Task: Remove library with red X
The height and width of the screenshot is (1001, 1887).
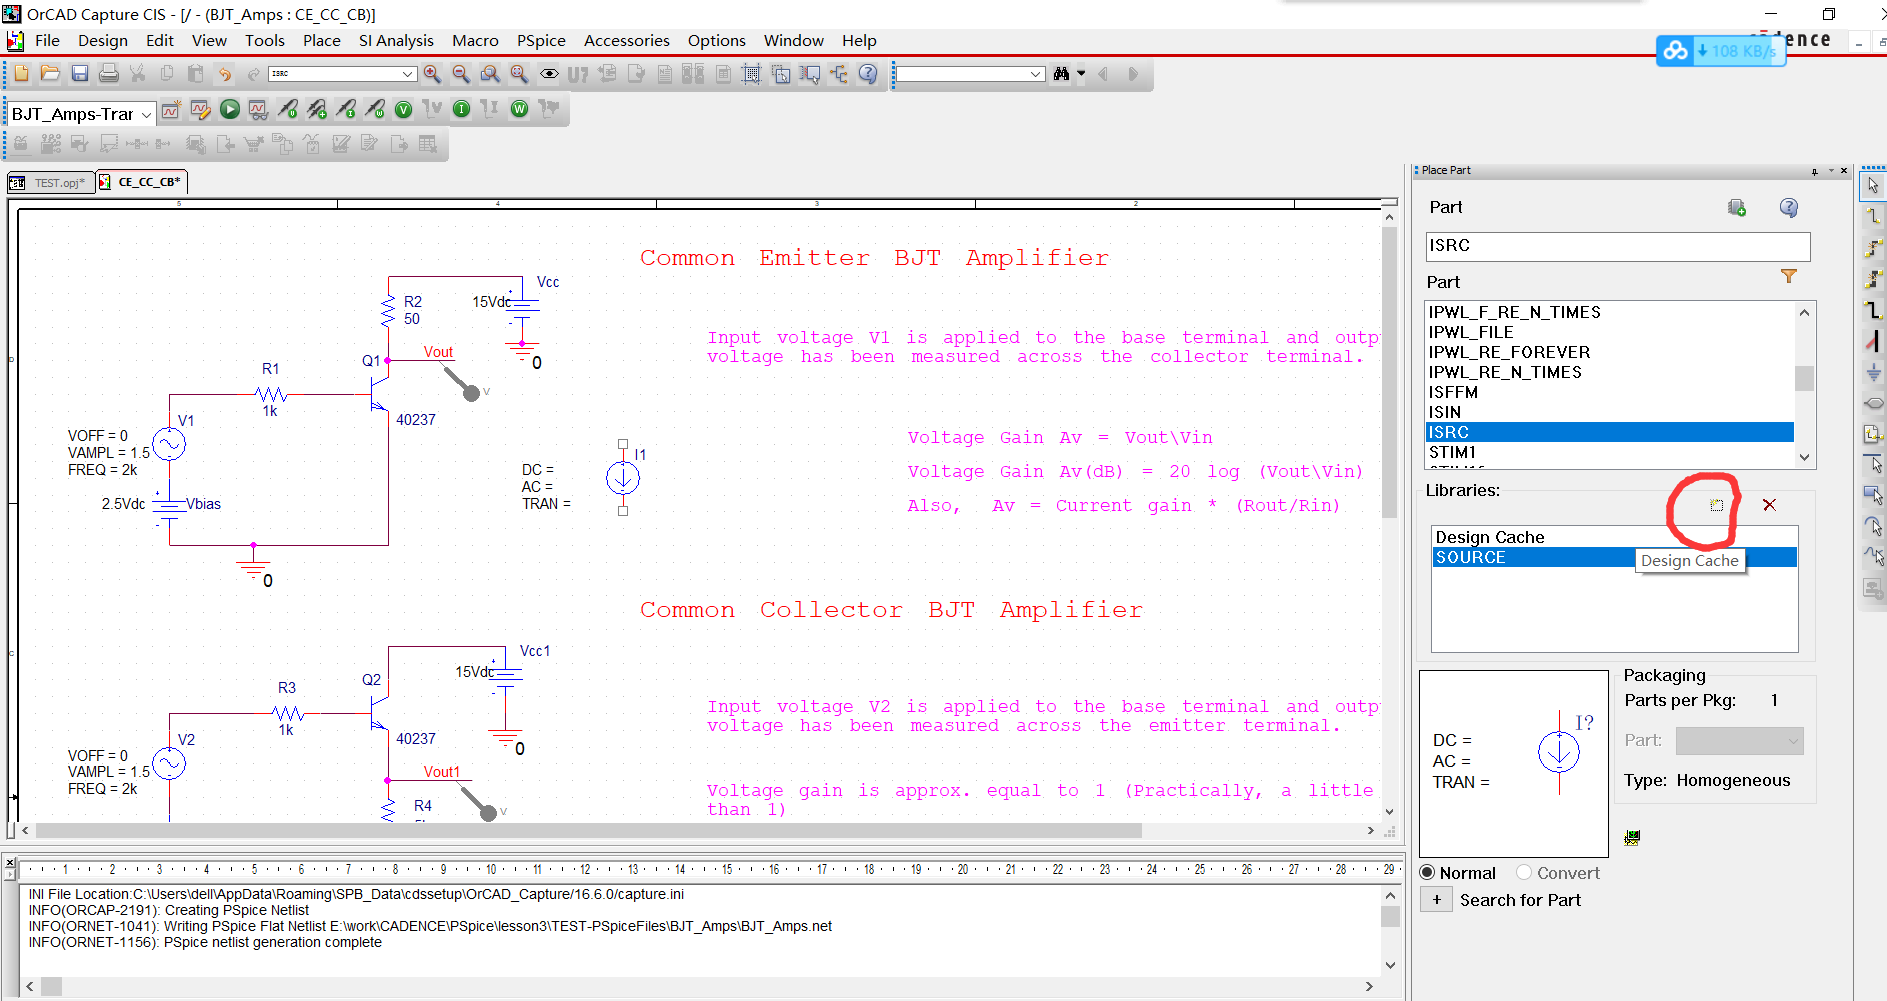Action: [x=1769, y=505]
